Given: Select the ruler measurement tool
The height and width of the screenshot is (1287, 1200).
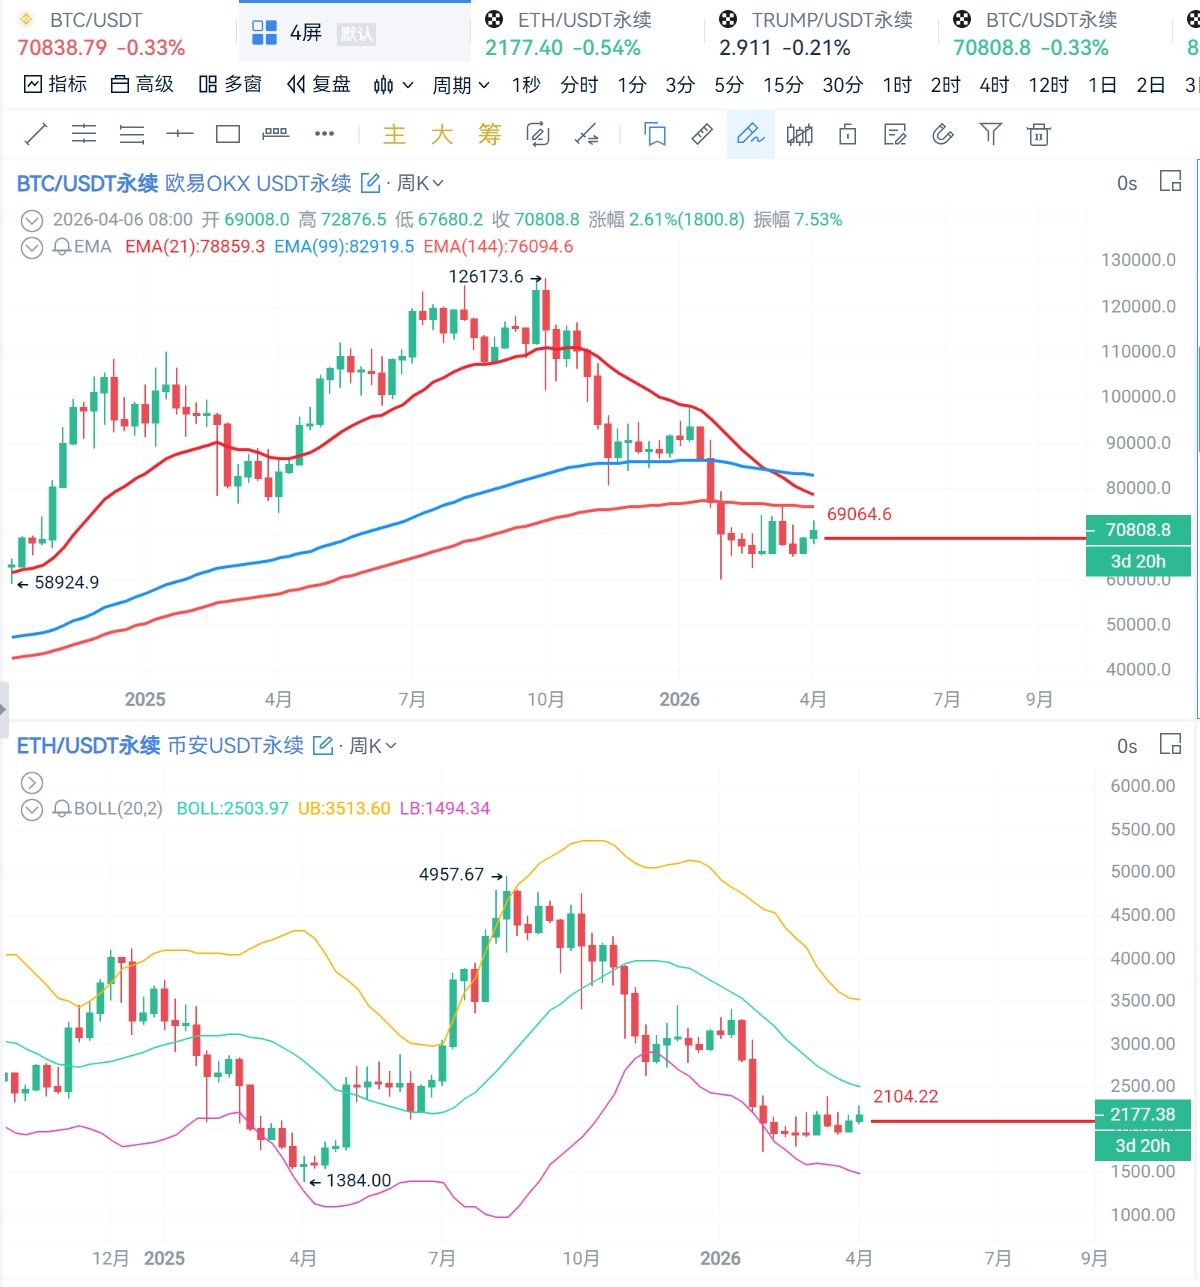Looking at the screenshot, I should [703, 134].
